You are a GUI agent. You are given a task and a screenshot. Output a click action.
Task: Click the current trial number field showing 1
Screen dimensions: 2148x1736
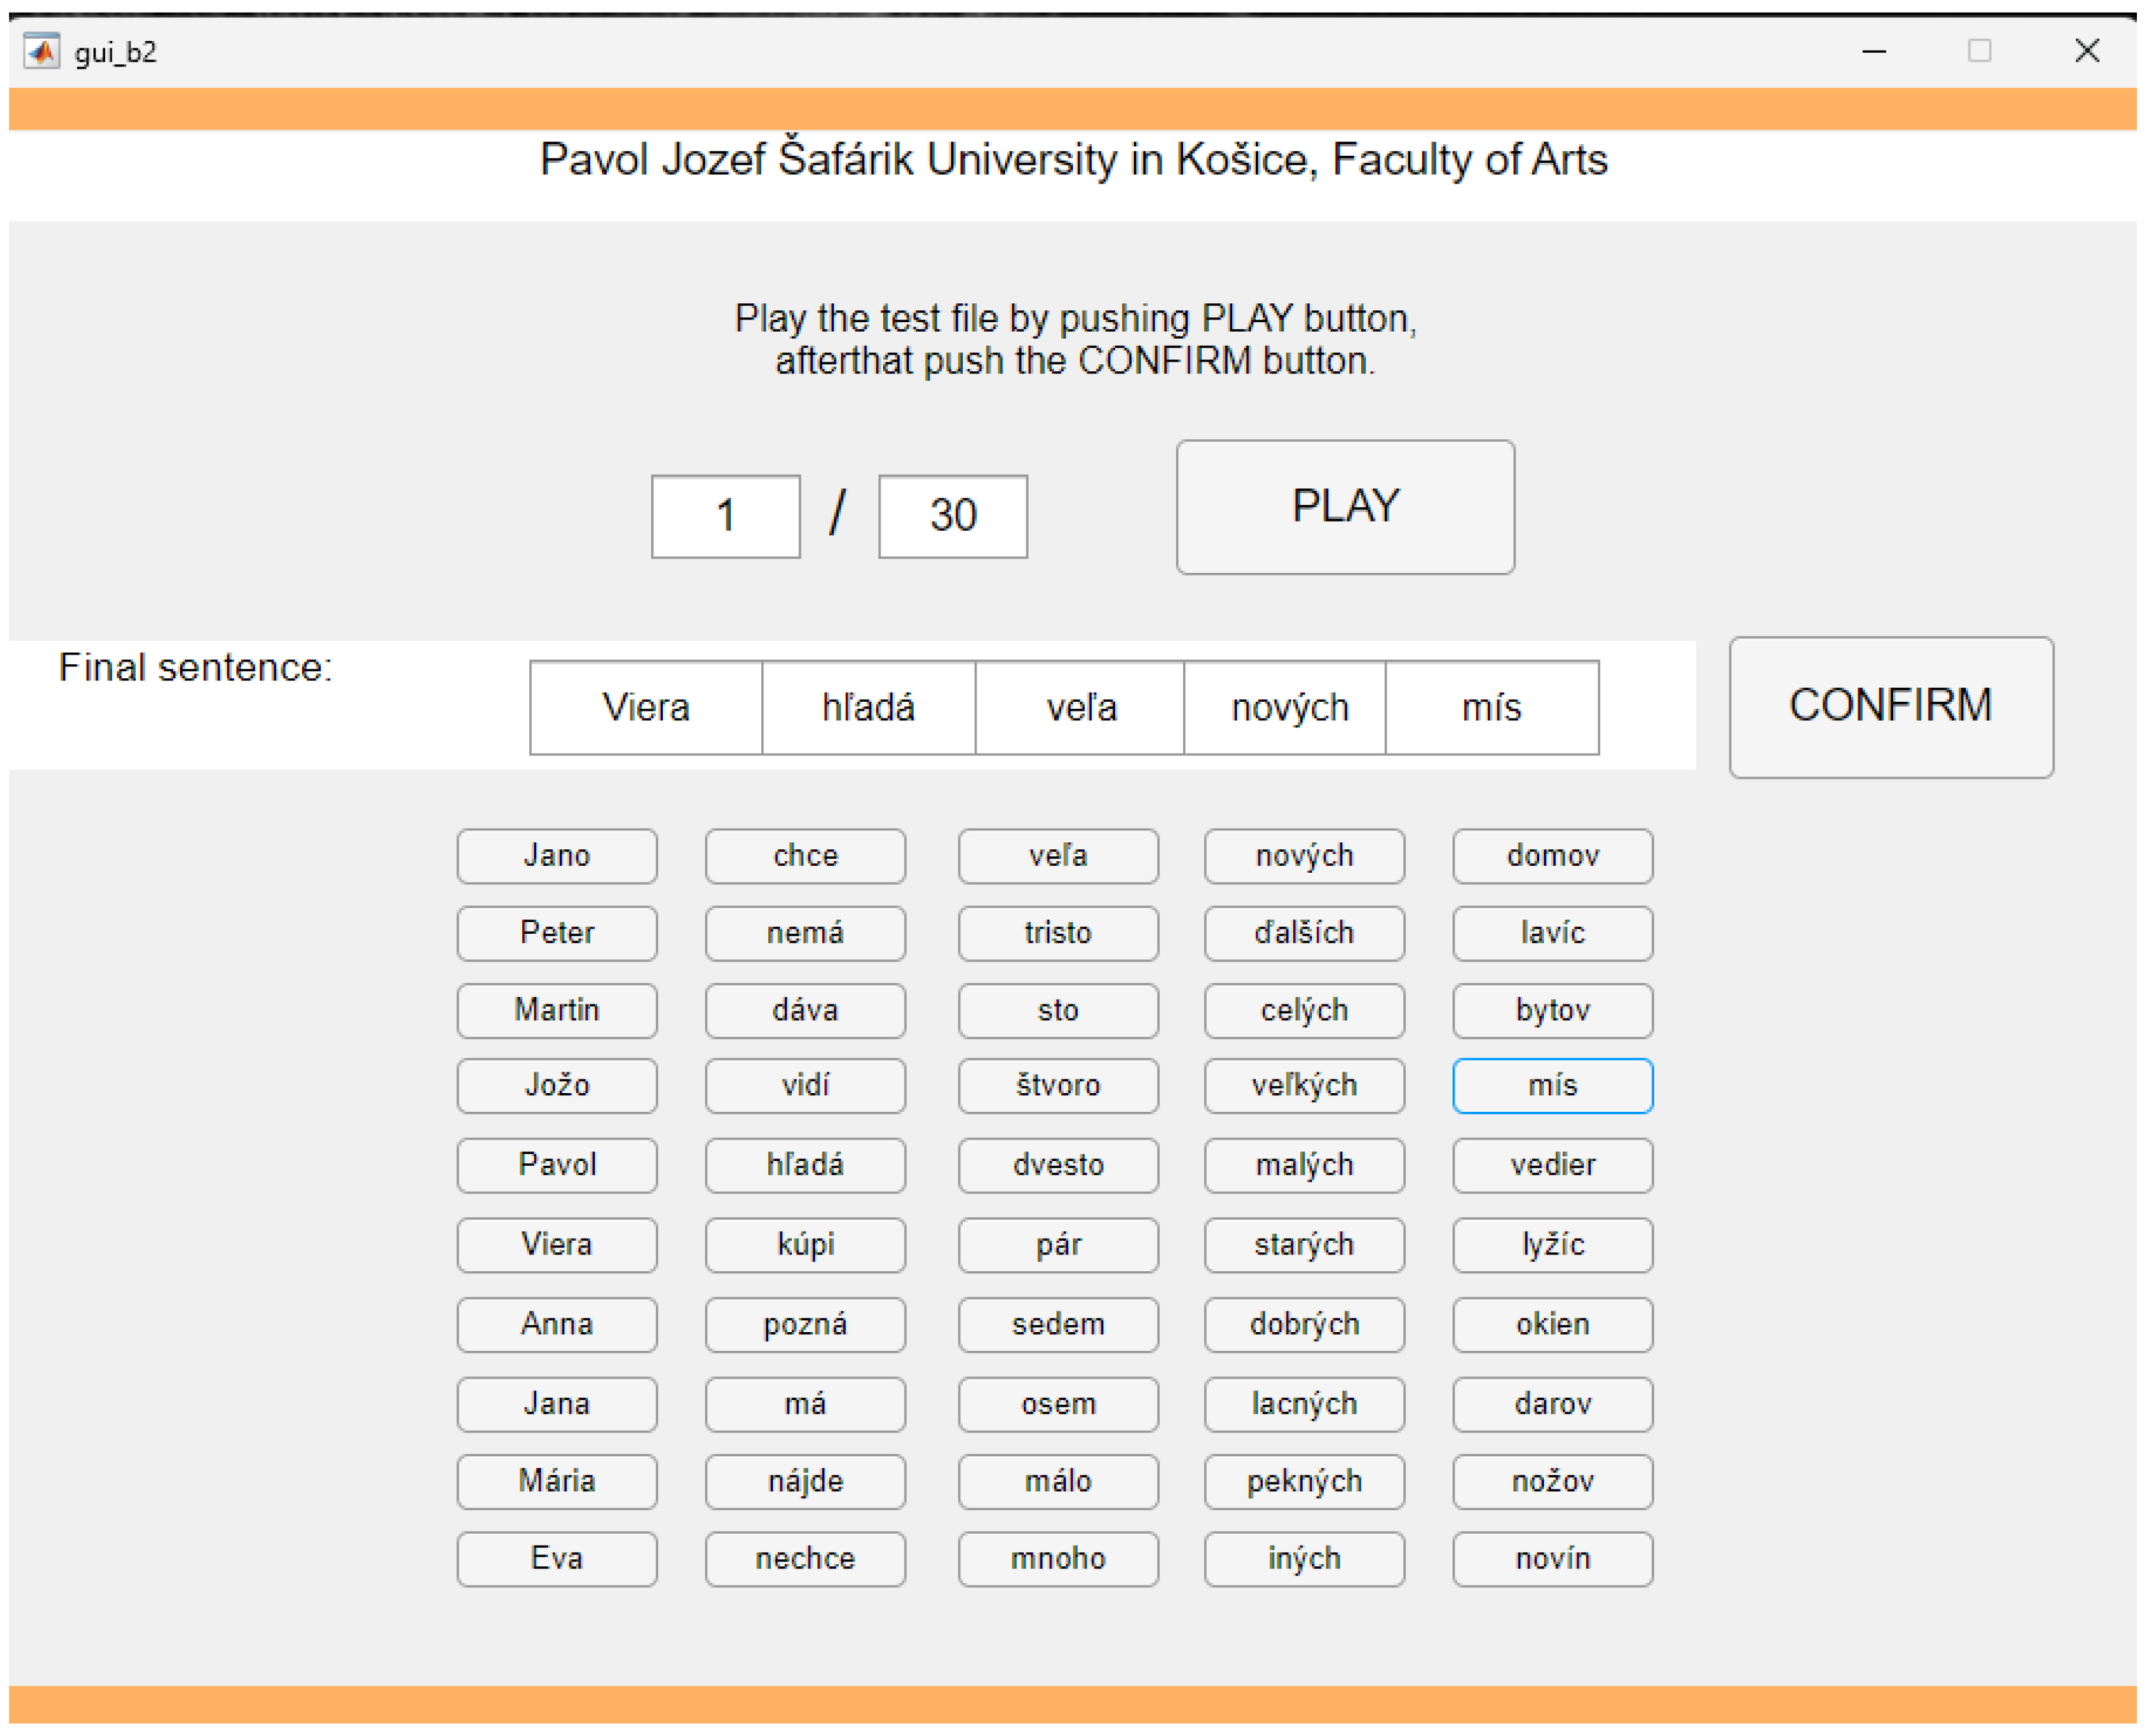(x=725, y=516)
